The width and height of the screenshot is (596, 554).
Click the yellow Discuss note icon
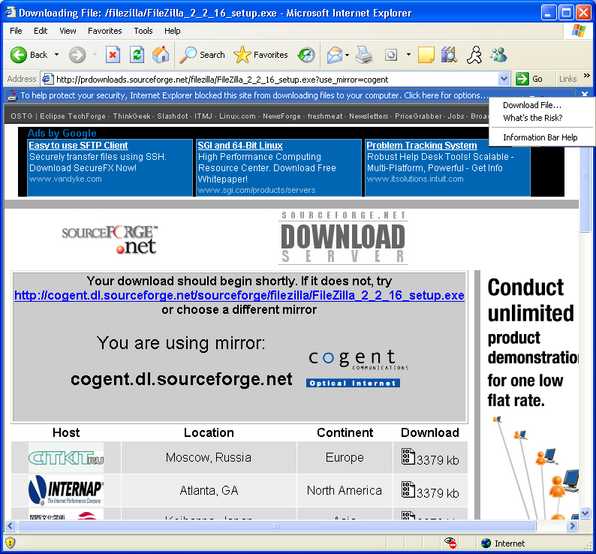point(426,55)
